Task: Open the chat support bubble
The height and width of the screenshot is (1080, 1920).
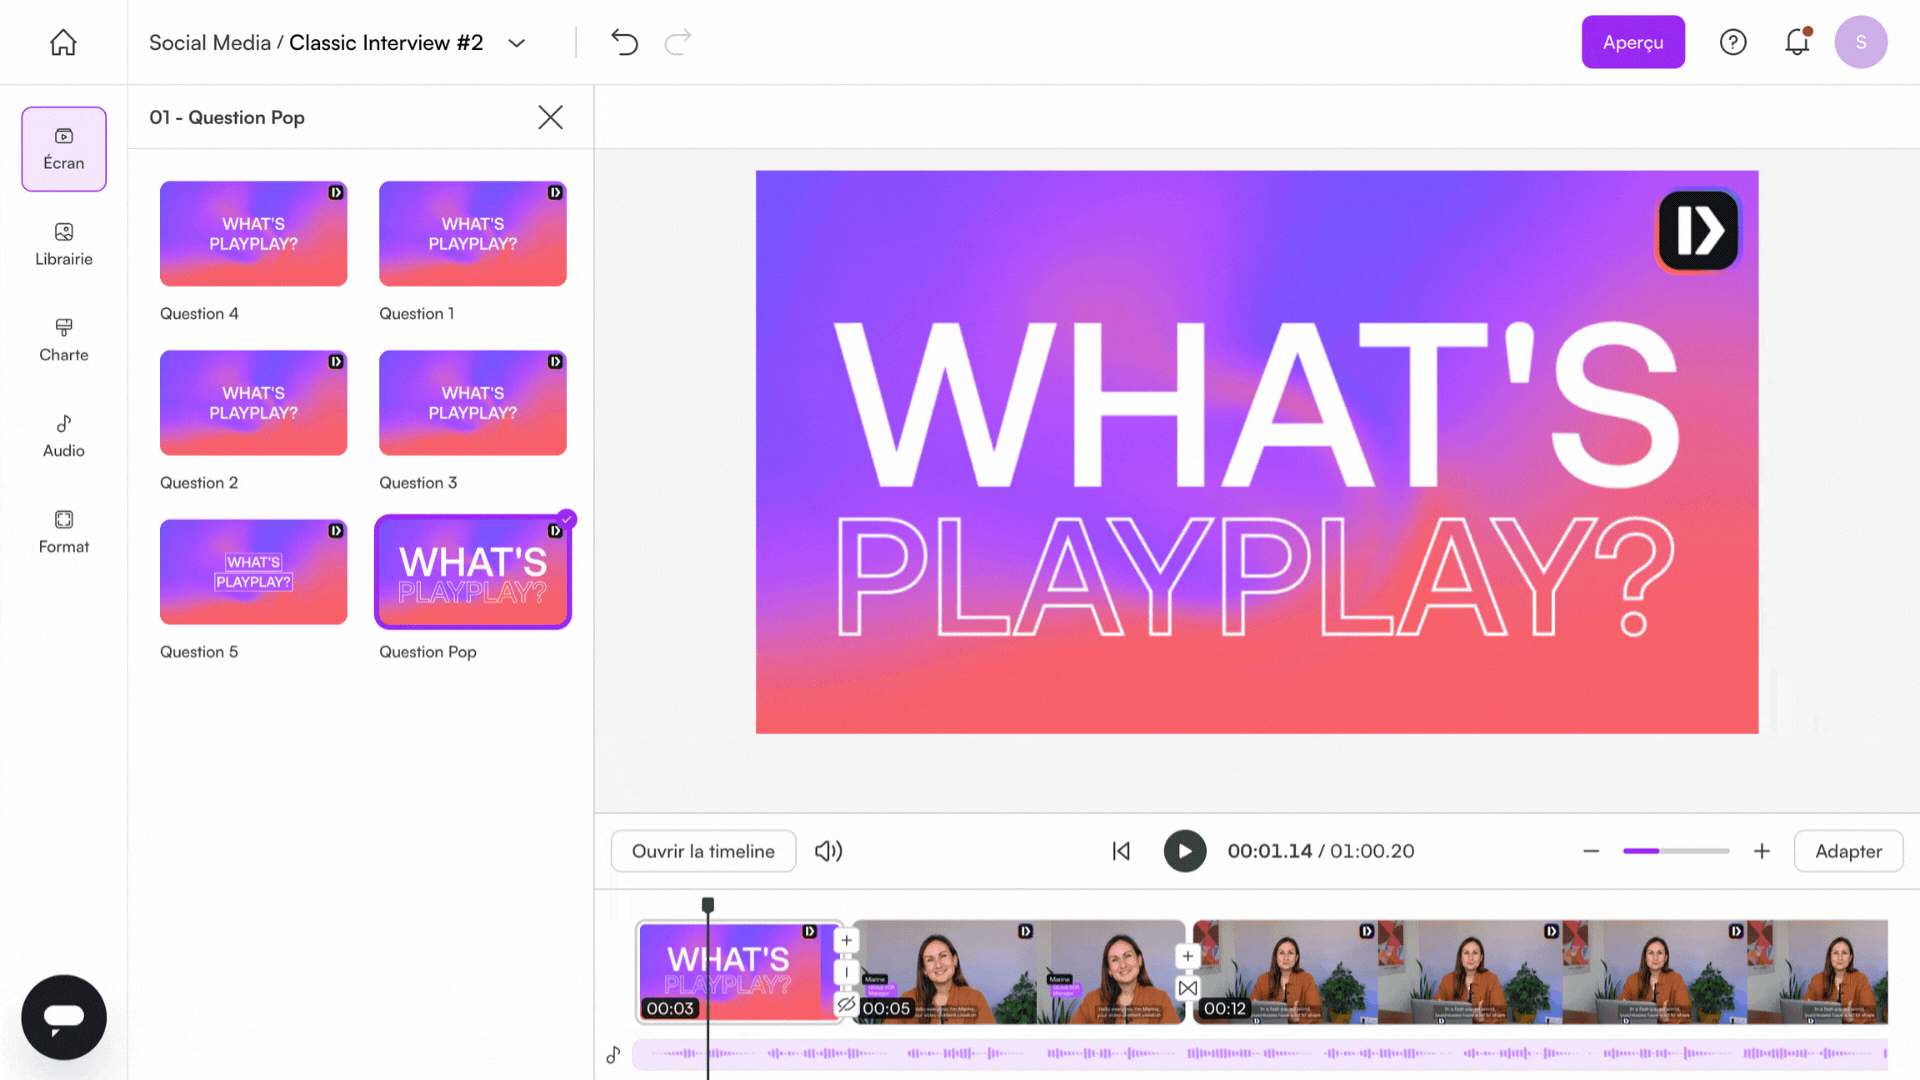Action: click(64, 1017)
